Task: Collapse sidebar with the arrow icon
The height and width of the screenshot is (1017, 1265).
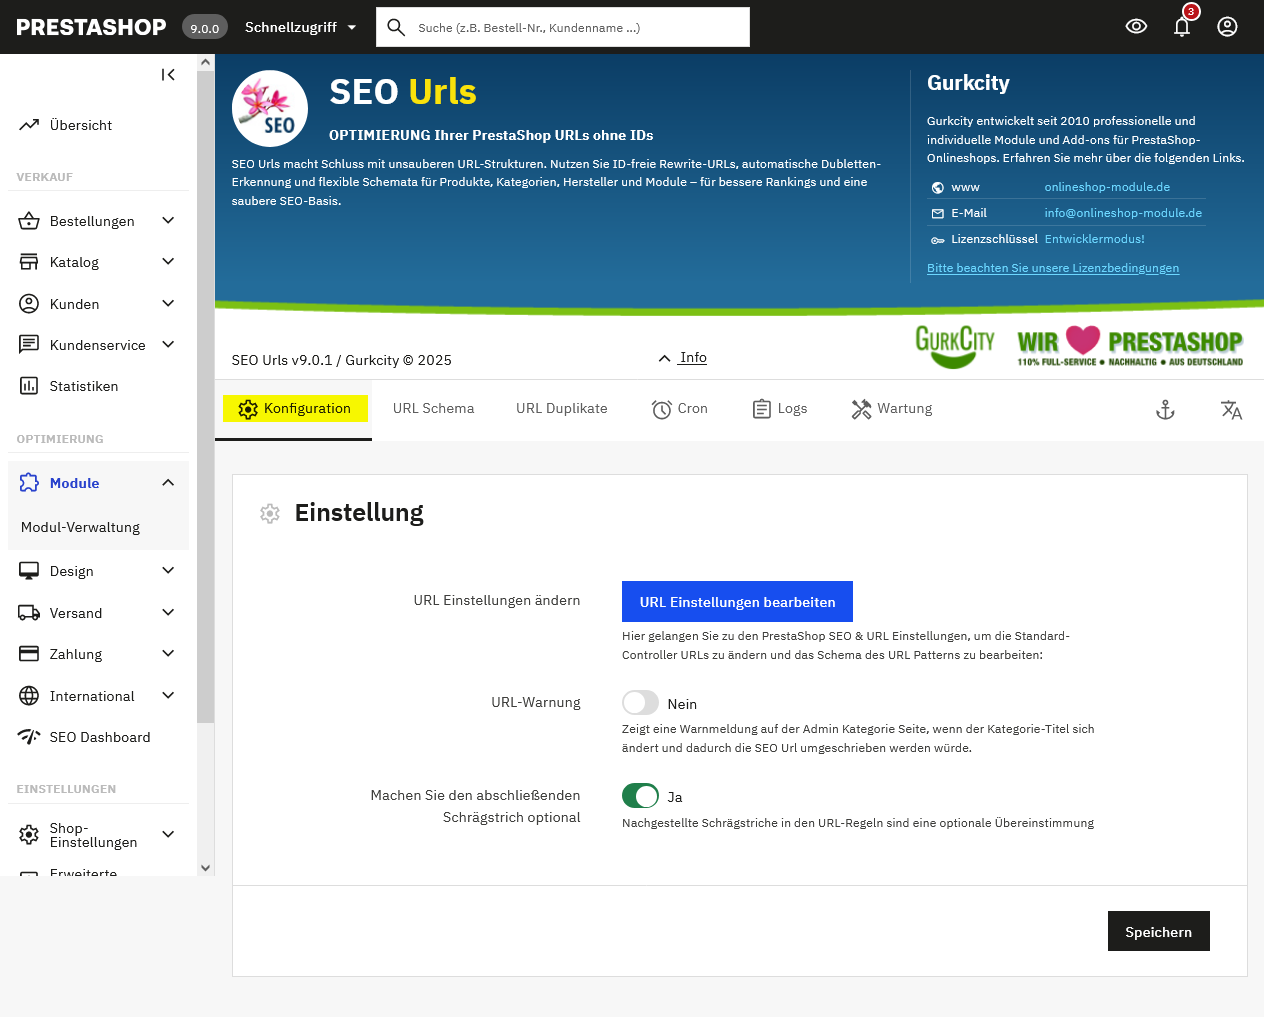Action: point(168,75)
